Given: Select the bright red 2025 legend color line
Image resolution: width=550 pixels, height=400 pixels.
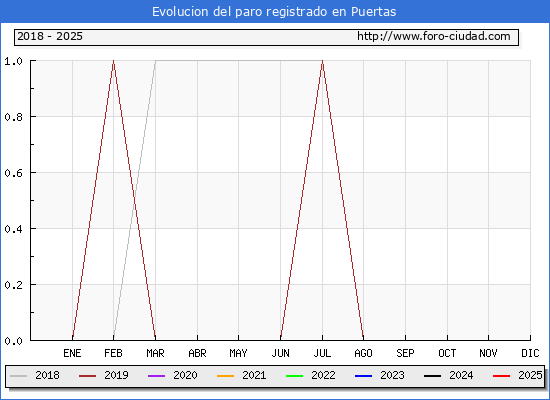Looking at the screenshot, I should point(502,376).
